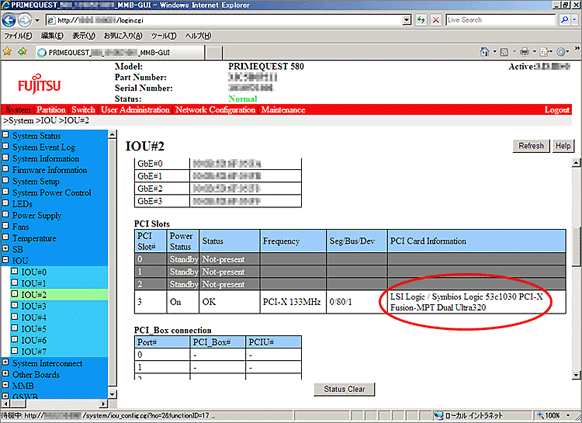Expand the Other Boards tree node
This screenshot has height=423, width=582.
click(6, 373)
